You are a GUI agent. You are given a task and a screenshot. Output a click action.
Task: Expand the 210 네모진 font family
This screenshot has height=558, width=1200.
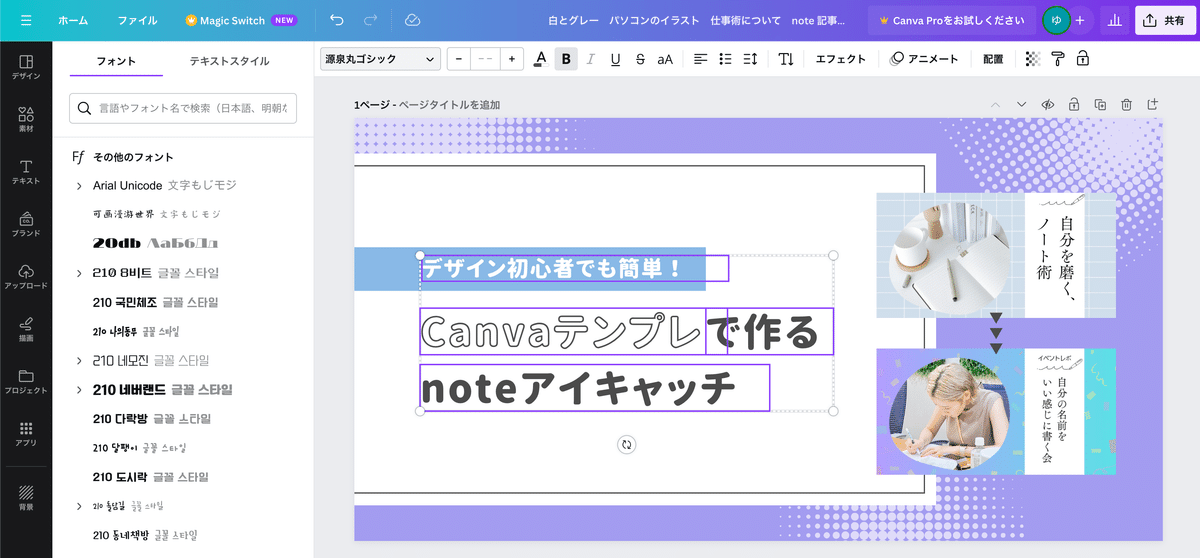pos(79,360)
